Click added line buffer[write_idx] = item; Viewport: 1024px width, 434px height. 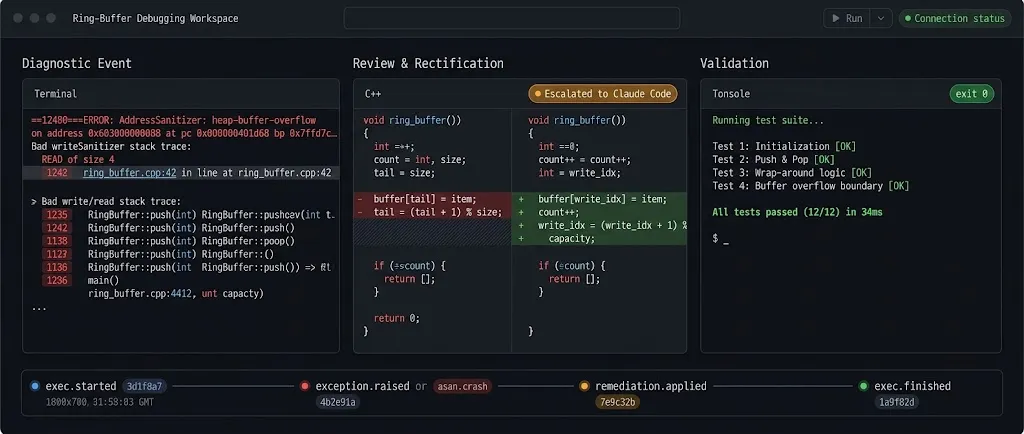(599, 199)
